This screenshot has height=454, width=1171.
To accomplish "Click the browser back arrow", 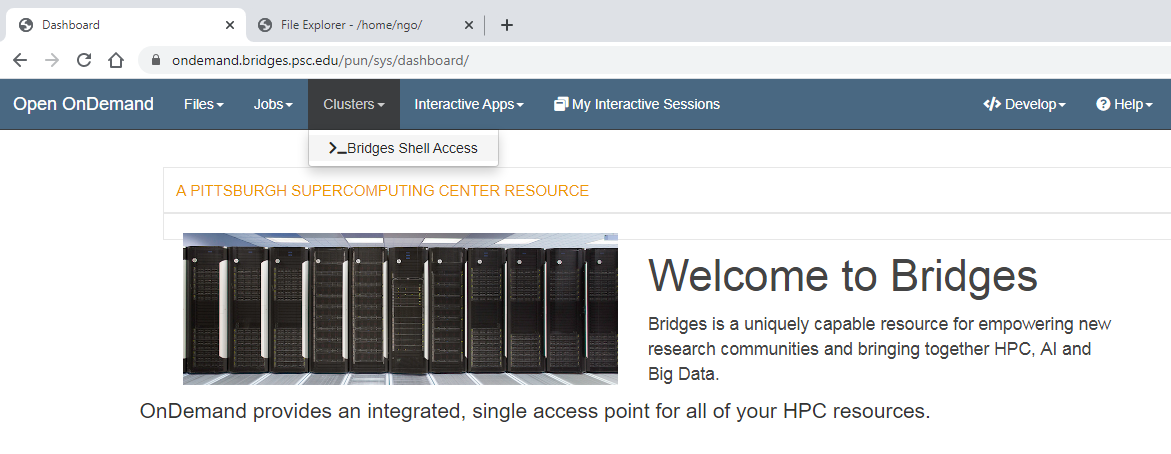I will pos(20,60).
